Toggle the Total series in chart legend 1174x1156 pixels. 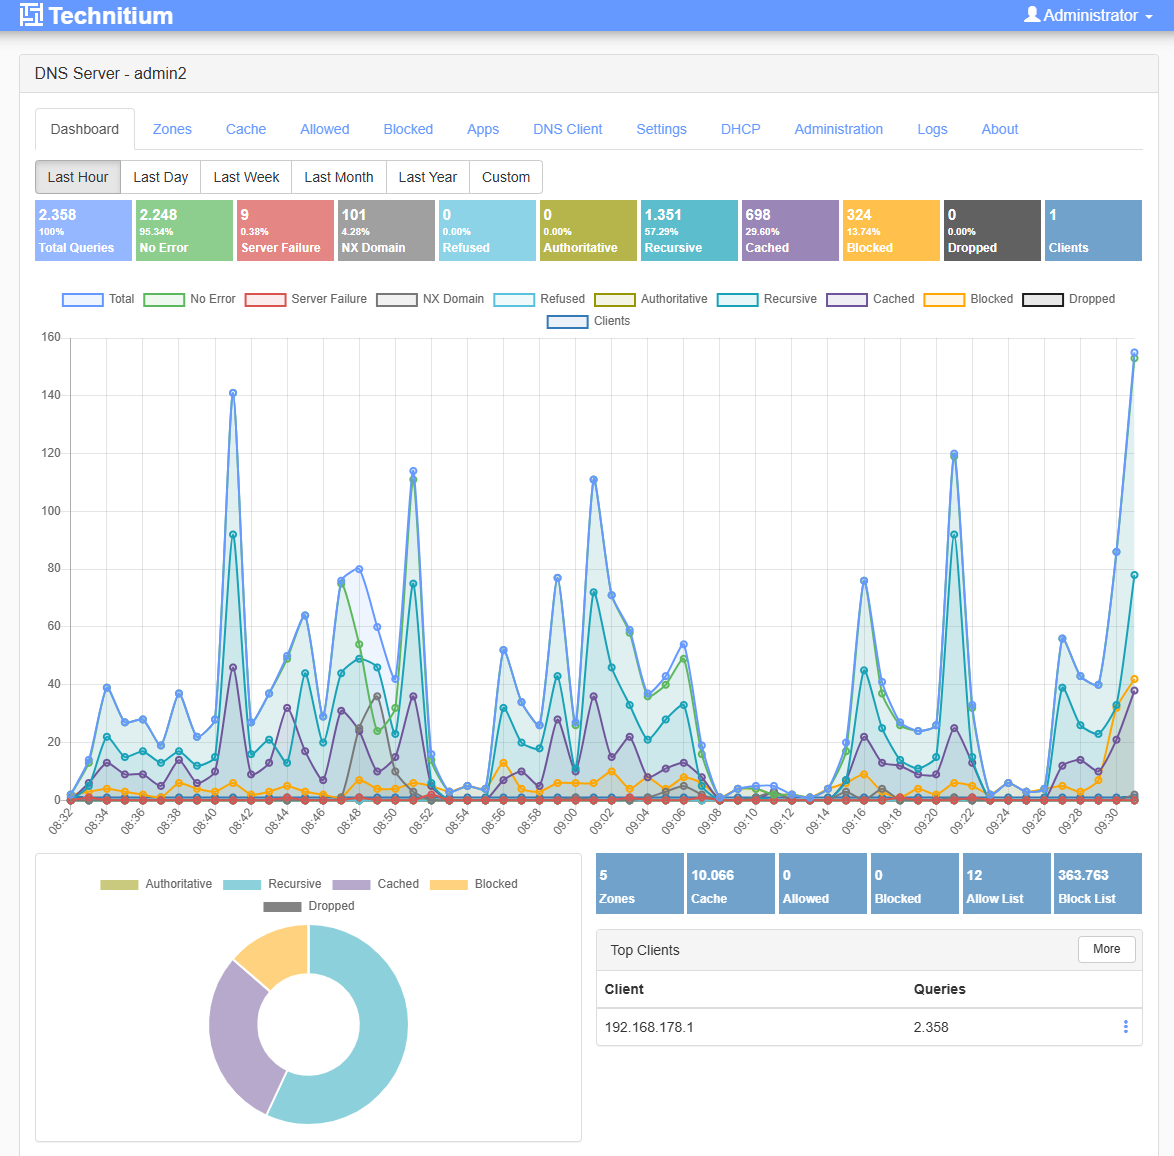coord(98,299)
